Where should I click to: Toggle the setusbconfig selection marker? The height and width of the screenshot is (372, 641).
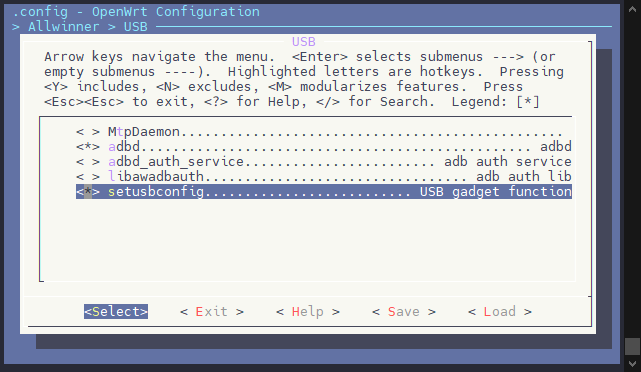(88, 191)
